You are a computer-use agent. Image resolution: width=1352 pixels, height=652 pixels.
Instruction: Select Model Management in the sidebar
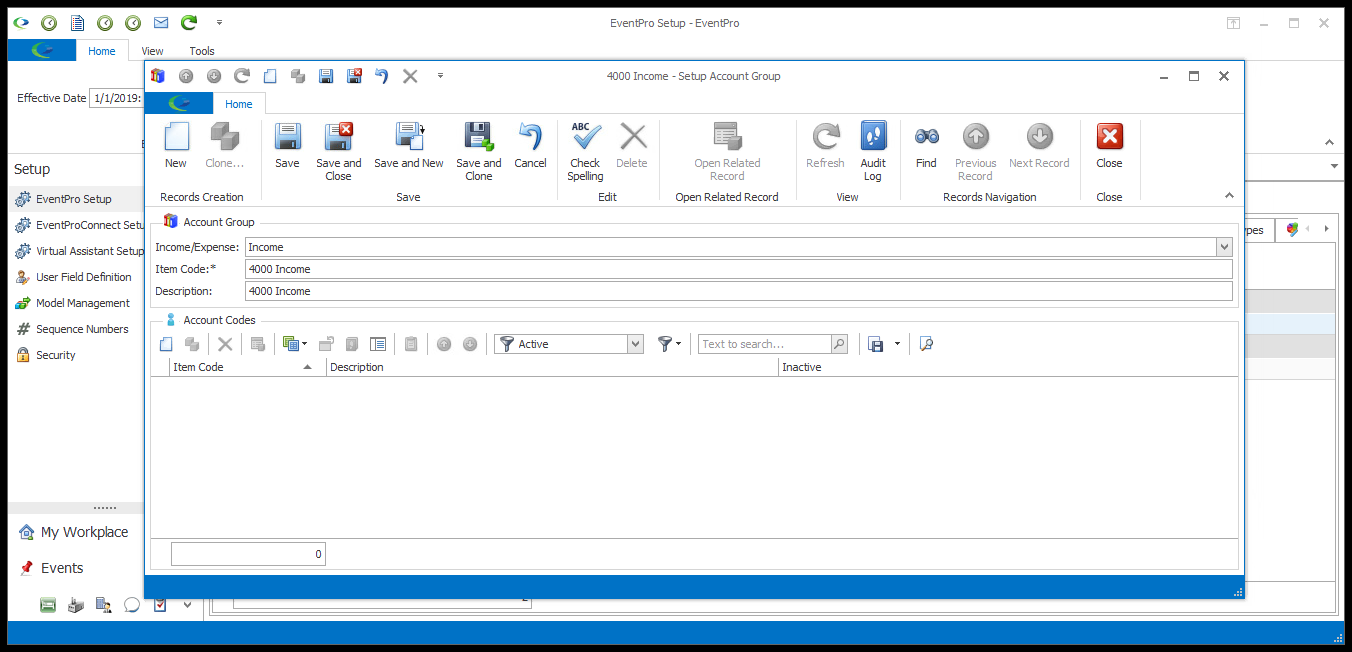click(x=72, y=303)
